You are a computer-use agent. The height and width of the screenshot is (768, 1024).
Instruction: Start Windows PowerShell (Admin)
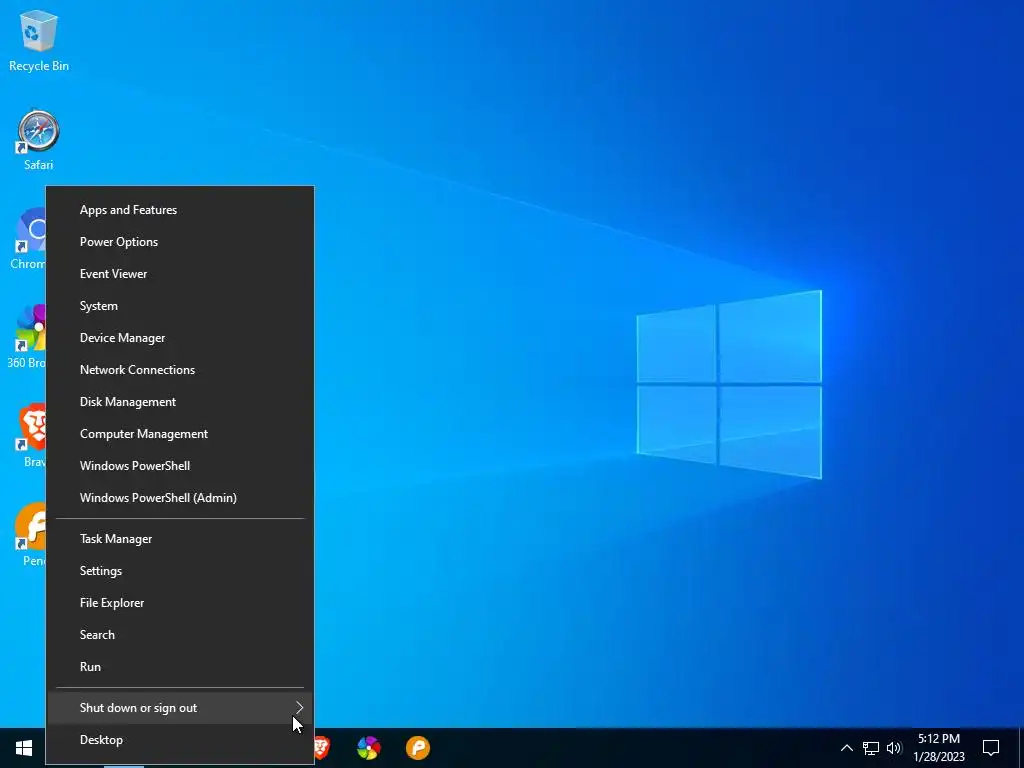click(180, 498)
